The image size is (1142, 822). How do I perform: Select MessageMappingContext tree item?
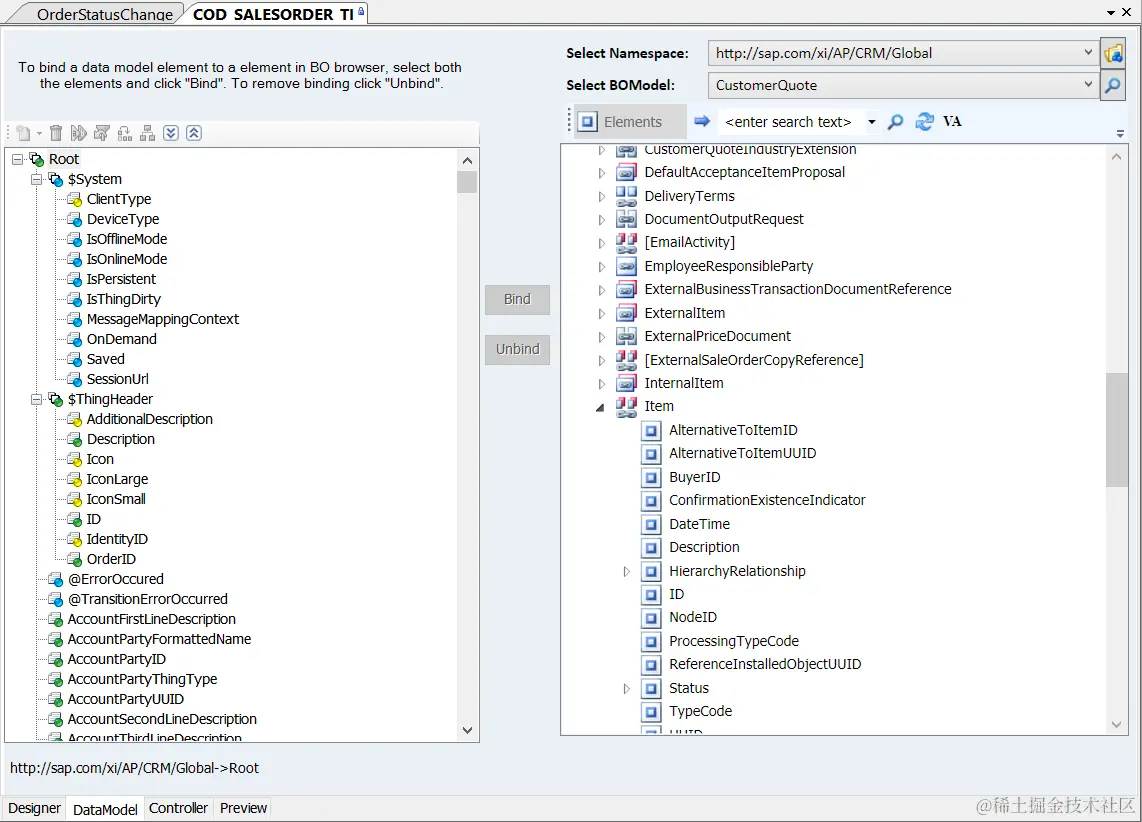162,320
